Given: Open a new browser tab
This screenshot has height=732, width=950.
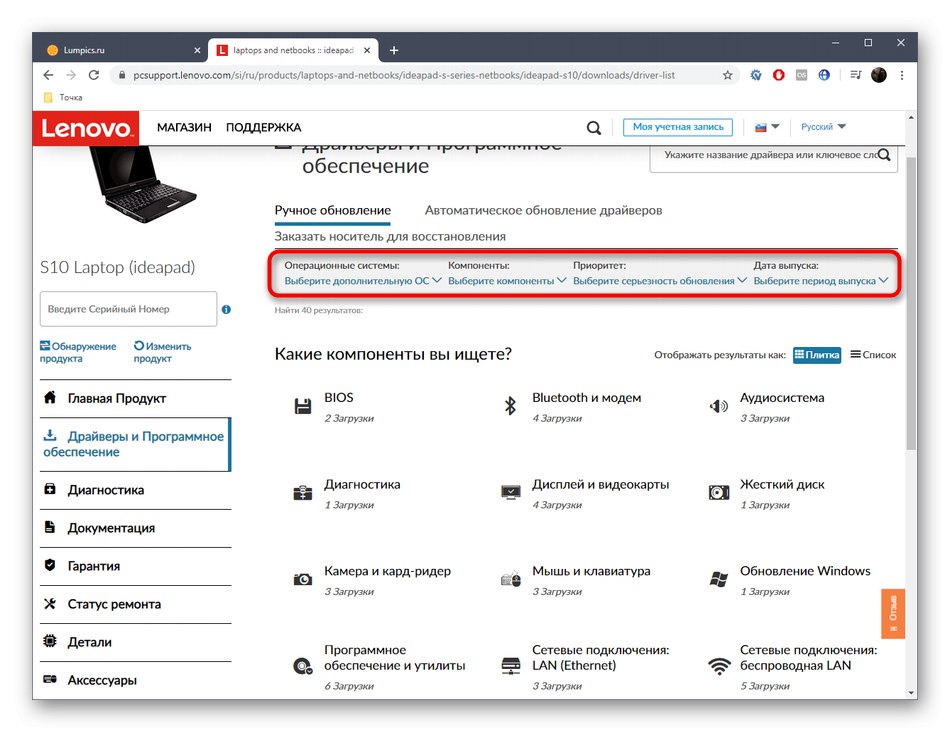Looking at the screenshot, I should [394, 50].
